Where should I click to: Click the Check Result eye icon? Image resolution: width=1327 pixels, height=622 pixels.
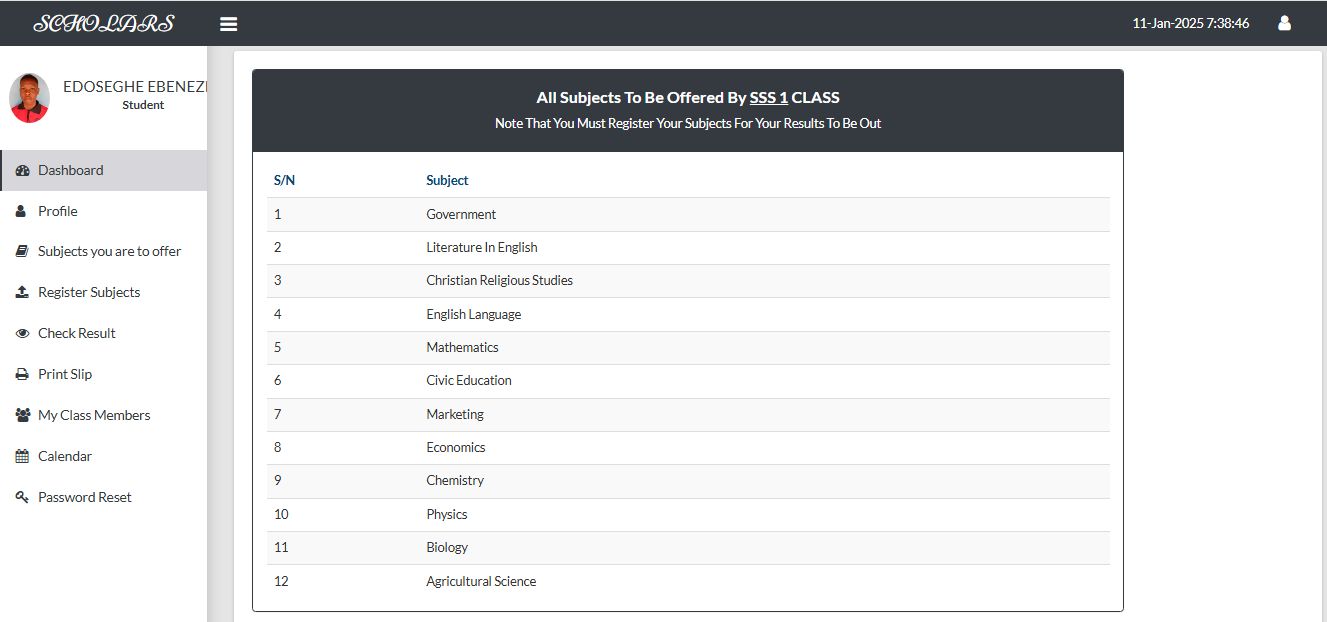click(22, 333)
